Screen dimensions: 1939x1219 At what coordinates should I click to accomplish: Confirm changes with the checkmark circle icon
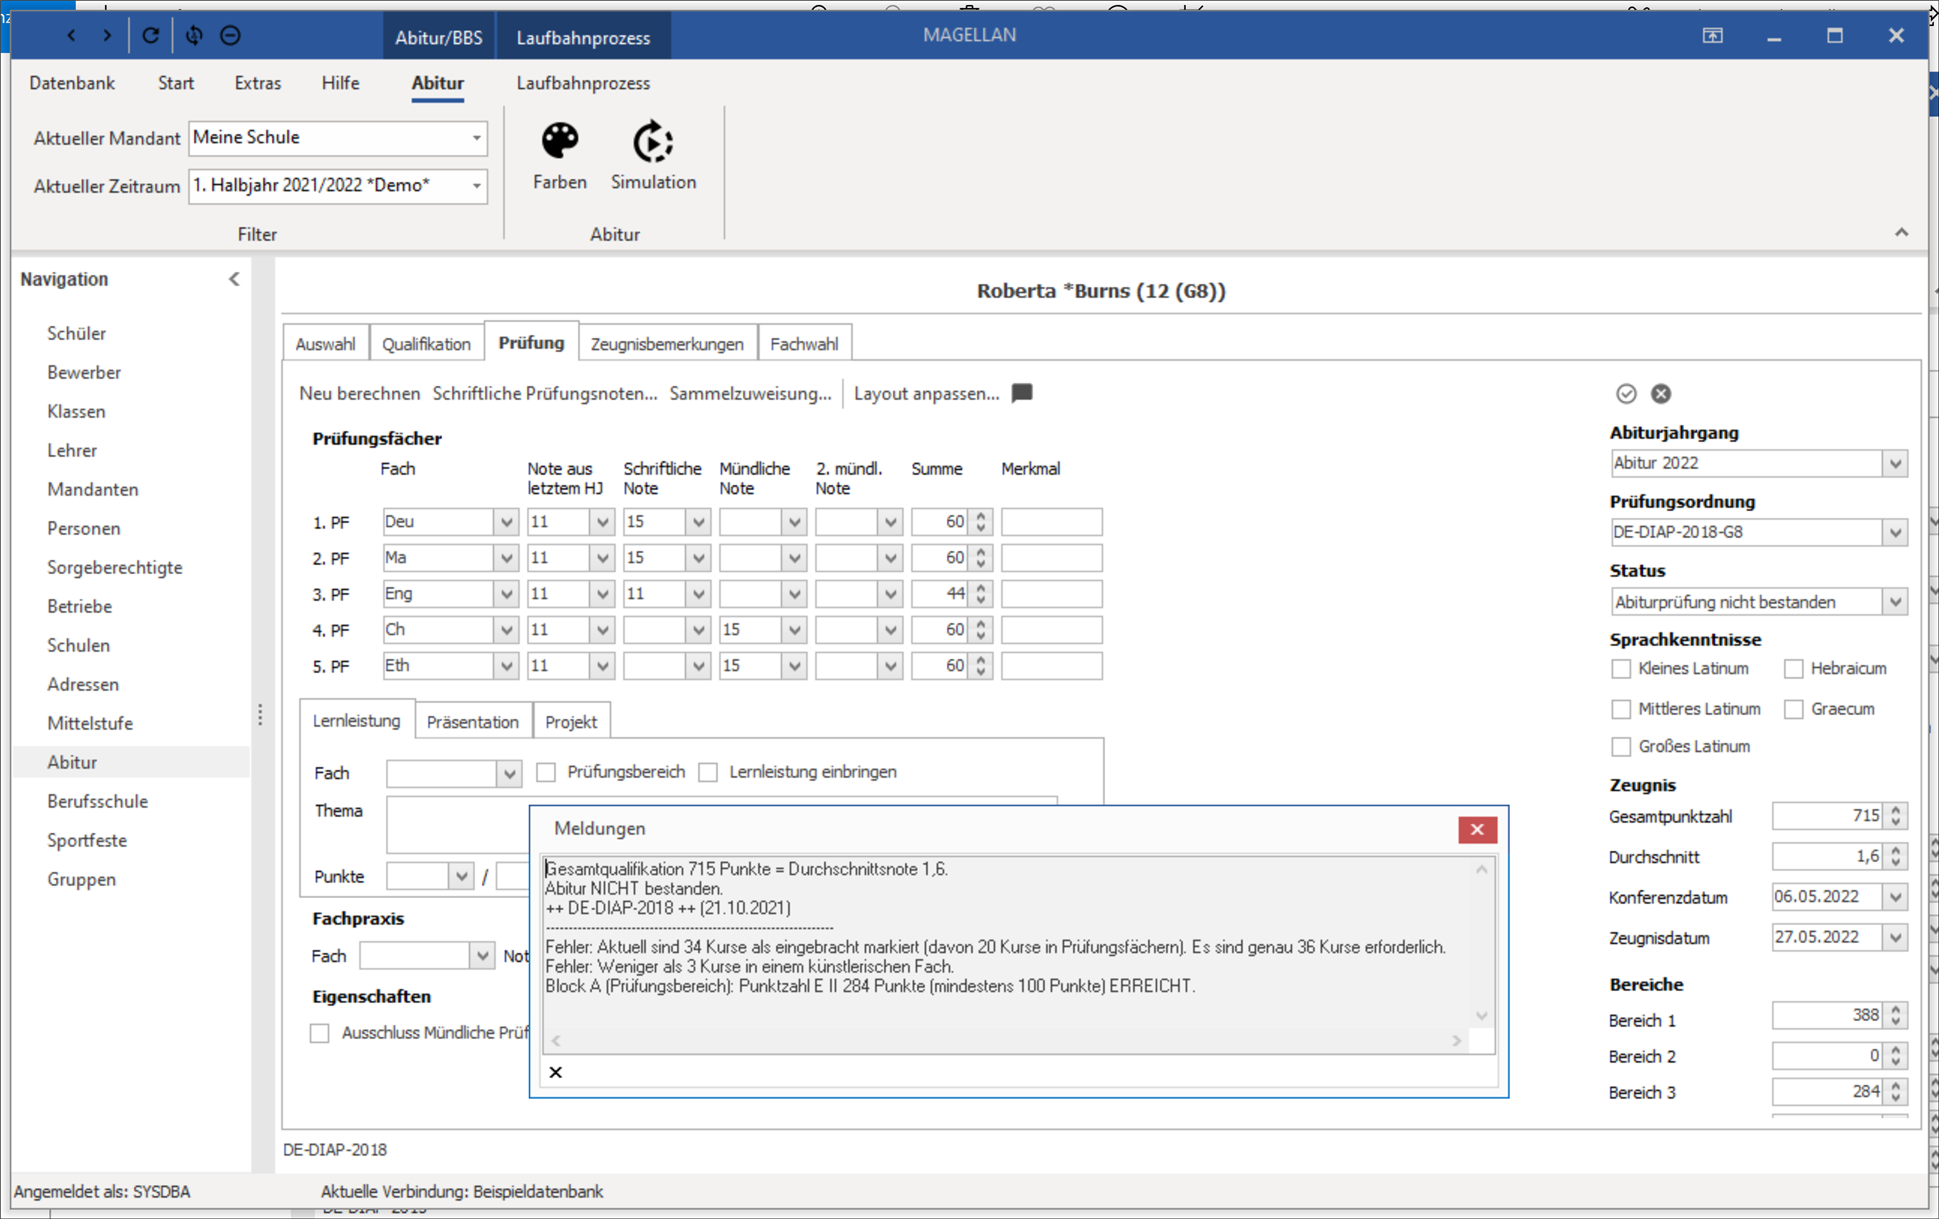(1626, 394)
